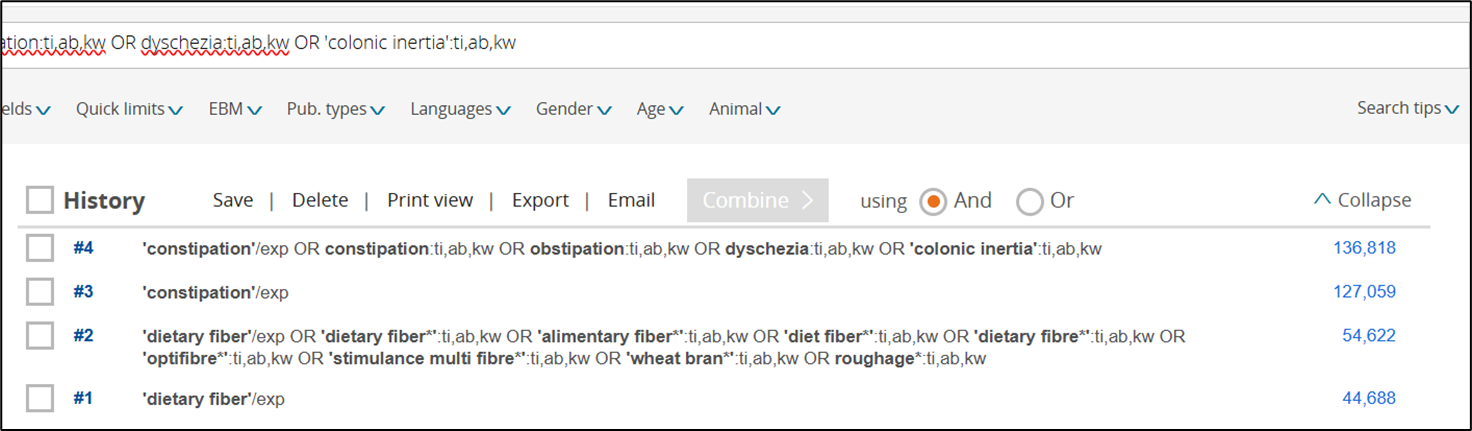This screenshot has height=431, width=1472.
Task: Open the 136,818 results for search #4
Action: [x=1363, y=248]
